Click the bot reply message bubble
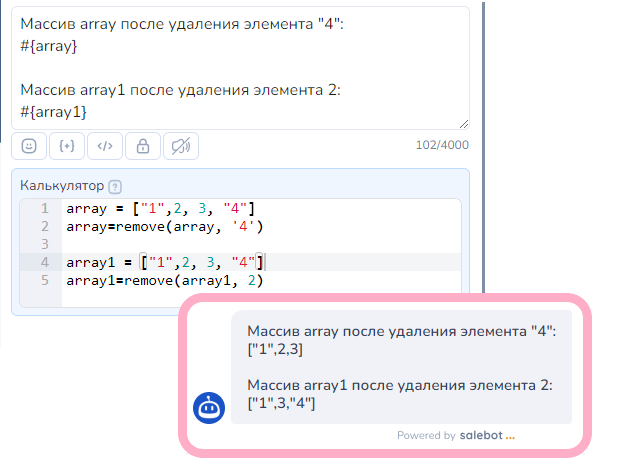The image size is (617, 468). 401,367
